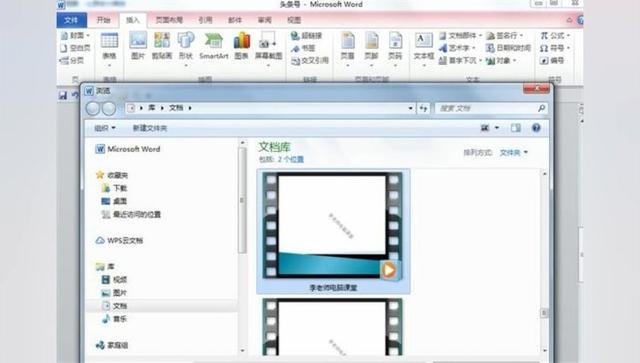Open the 页眉 header menu
This screenshot has height=363, width=640.
point(347,49)
